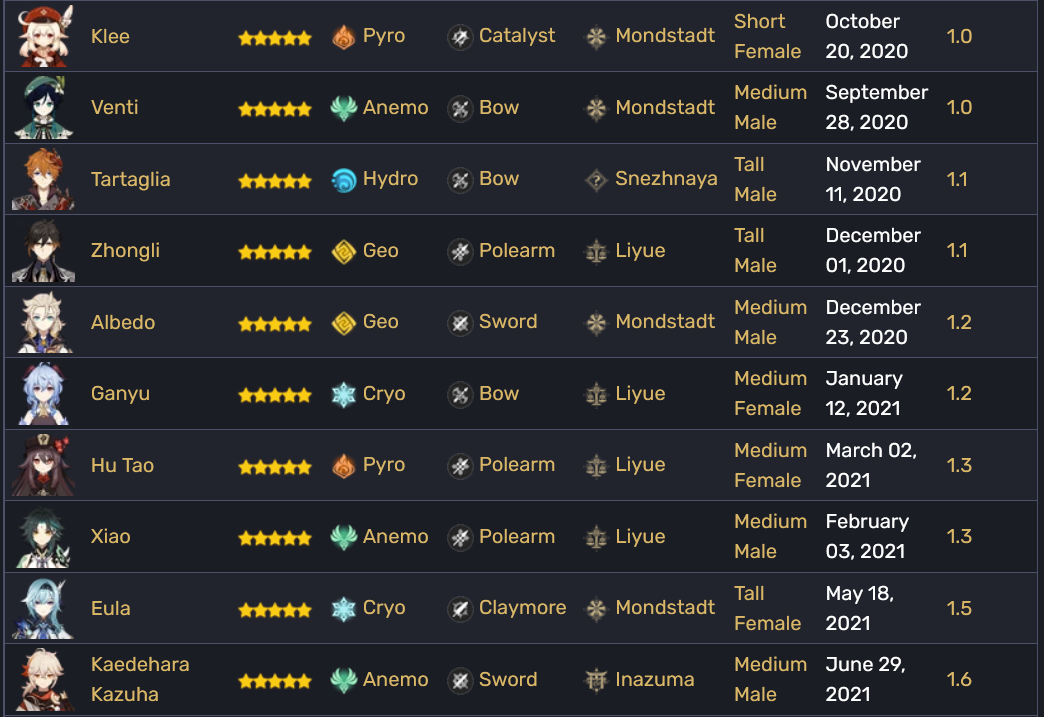
Task: Click the Claymore weapon icon for Eula
Action: (x=460, y=608)
